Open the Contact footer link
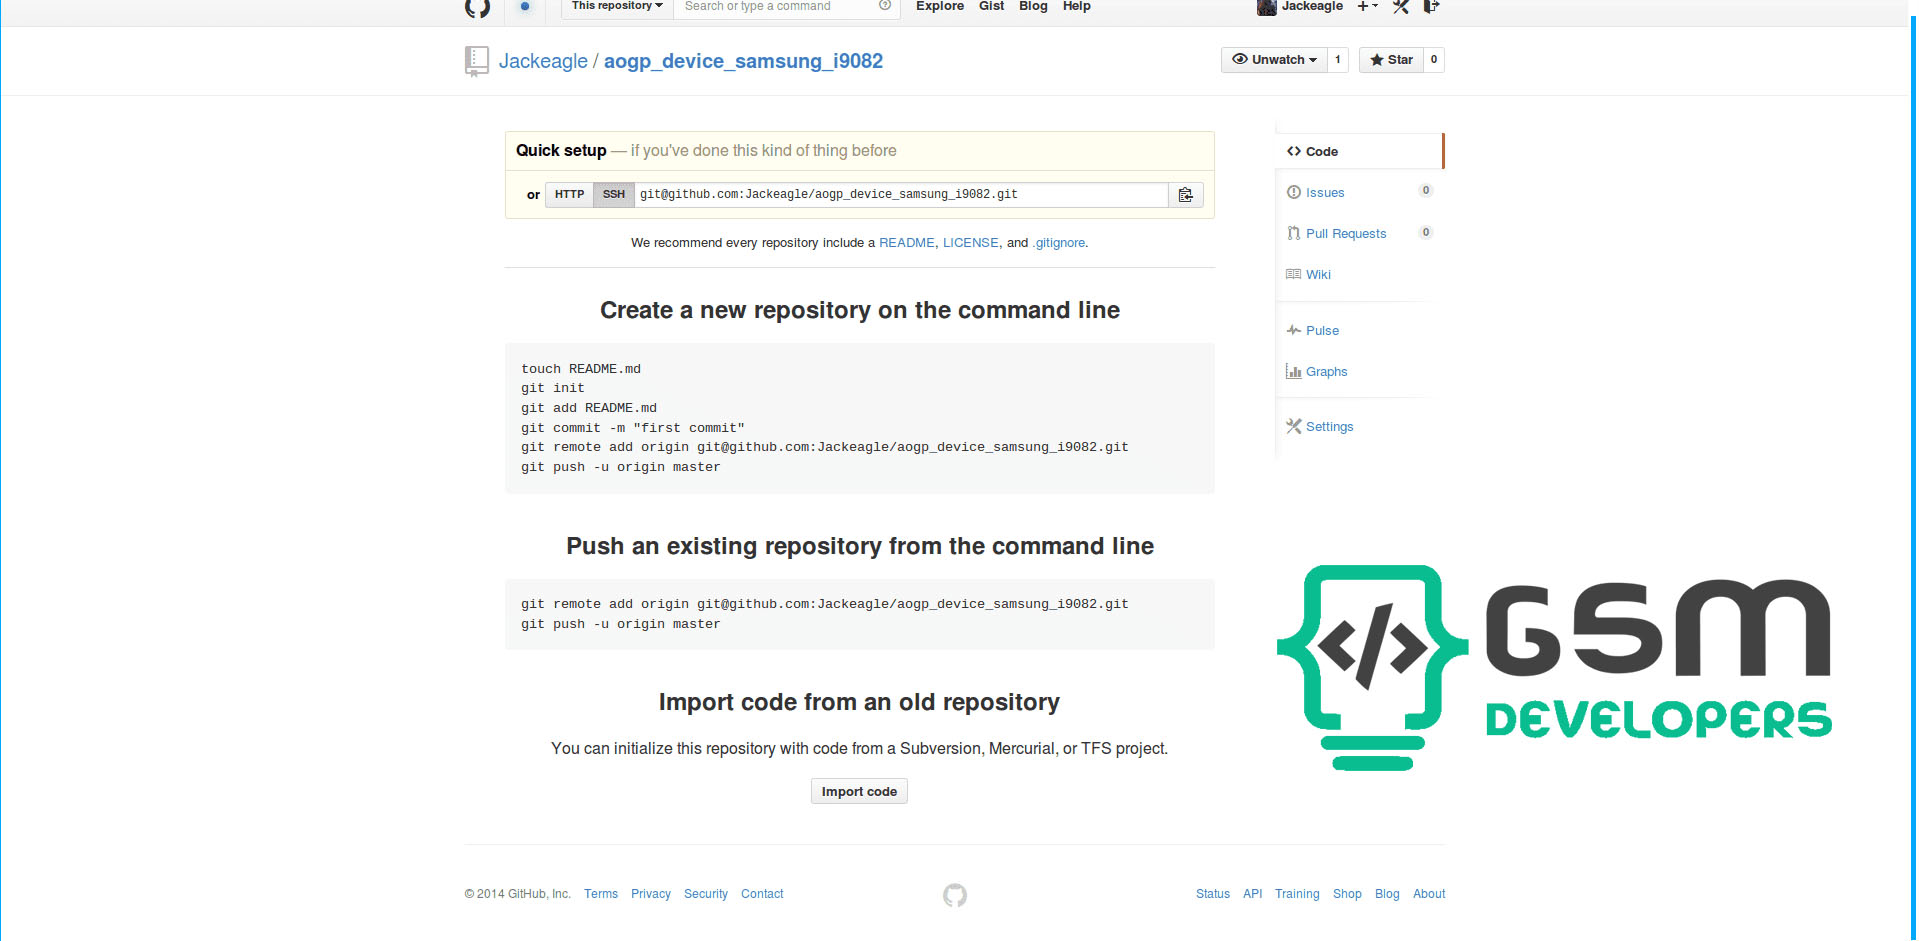This screenshot has width=1919, height=941. pyautogui.click(x=762, y=894)
